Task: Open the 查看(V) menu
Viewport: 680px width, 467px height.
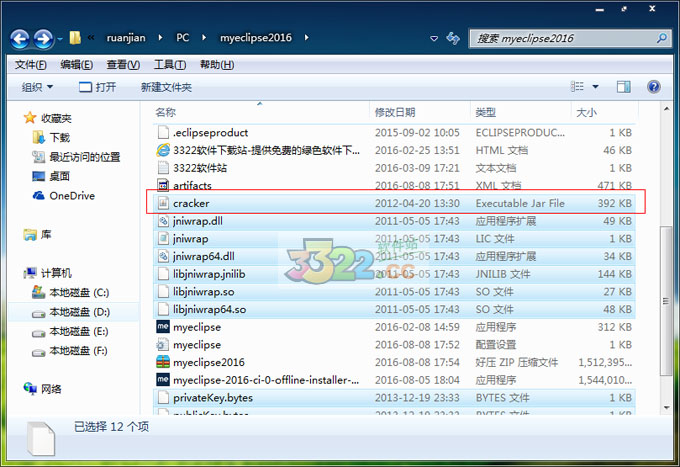Action: pos(123,65)
